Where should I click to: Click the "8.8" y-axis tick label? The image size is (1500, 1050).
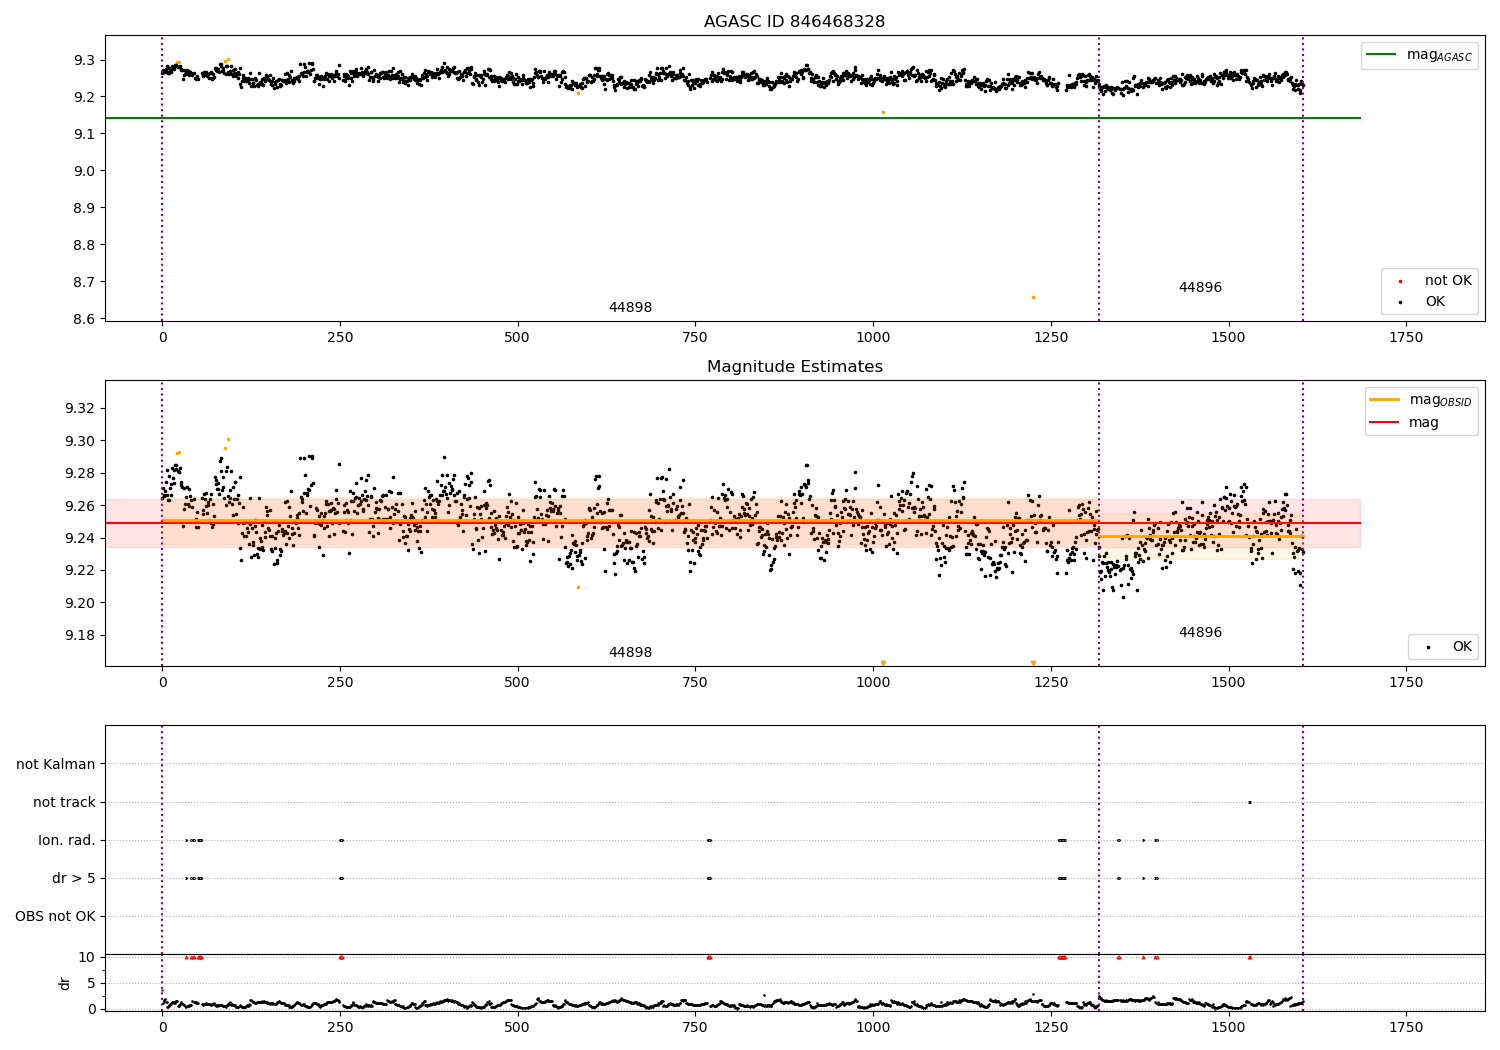coord(85,245)
